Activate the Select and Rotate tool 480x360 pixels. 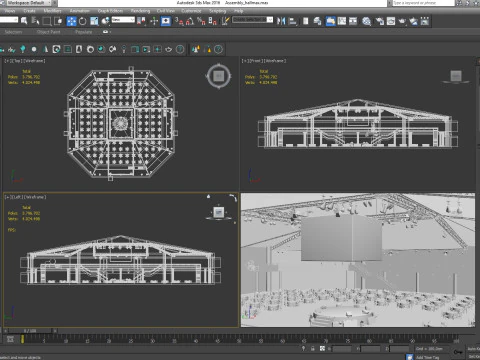click(83, 21)
